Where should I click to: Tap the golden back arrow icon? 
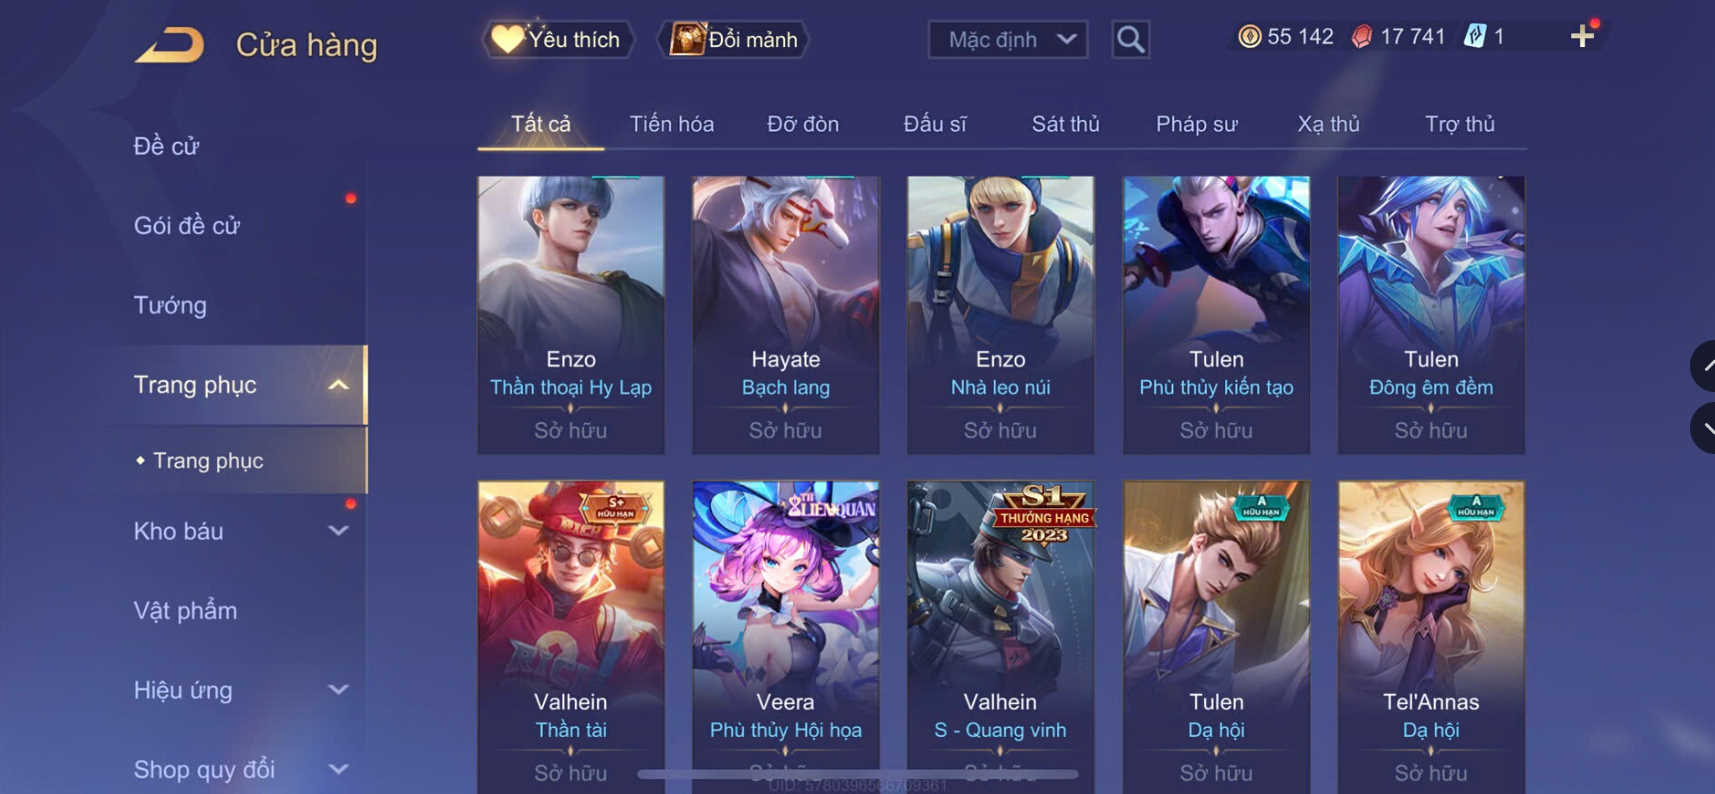point(169,45)
